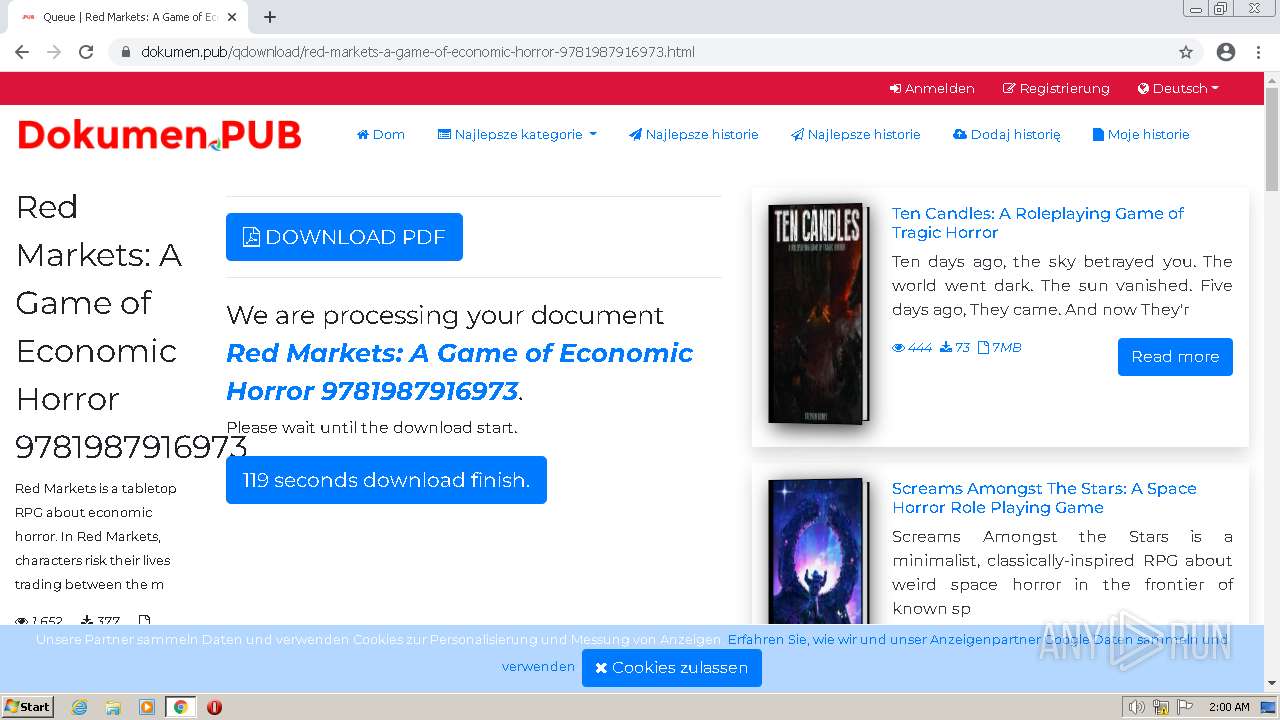The image size is (1280, 720).
Task: Click the 1,652 views count under Red Markets
Action: coord(39,621)
